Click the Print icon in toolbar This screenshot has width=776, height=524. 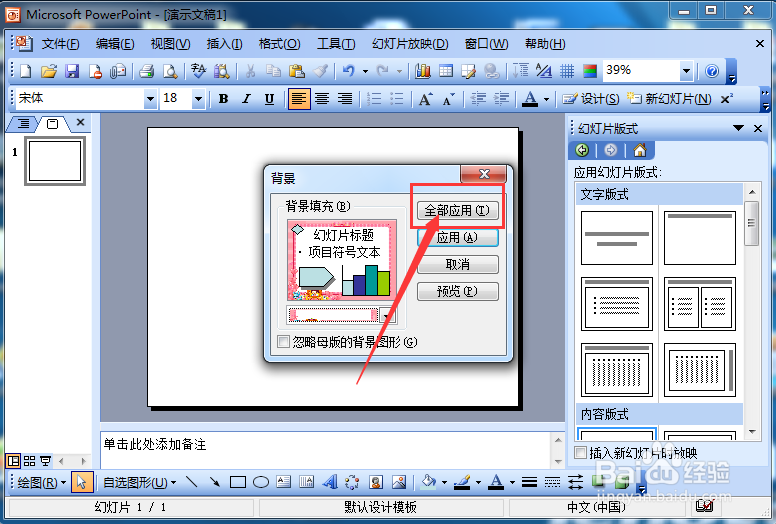click(146, 72)
